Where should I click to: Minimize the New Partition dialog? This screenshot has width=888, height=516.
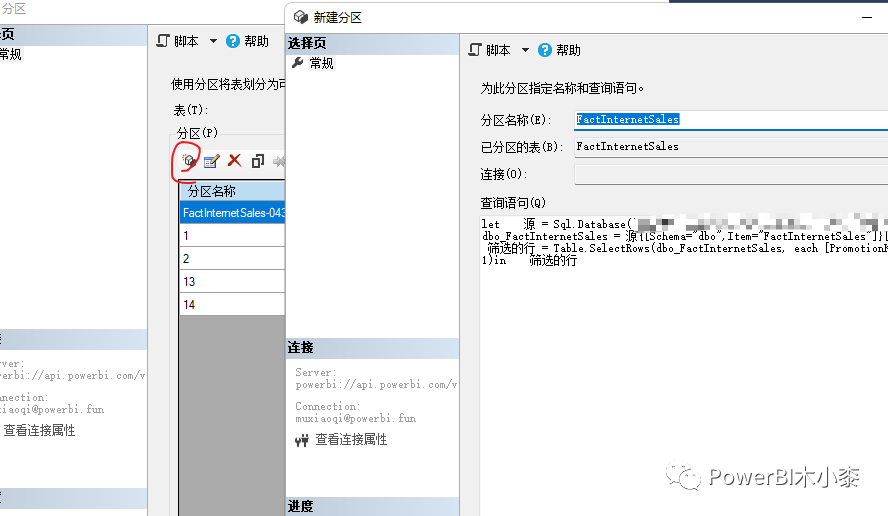pos(867,18)
